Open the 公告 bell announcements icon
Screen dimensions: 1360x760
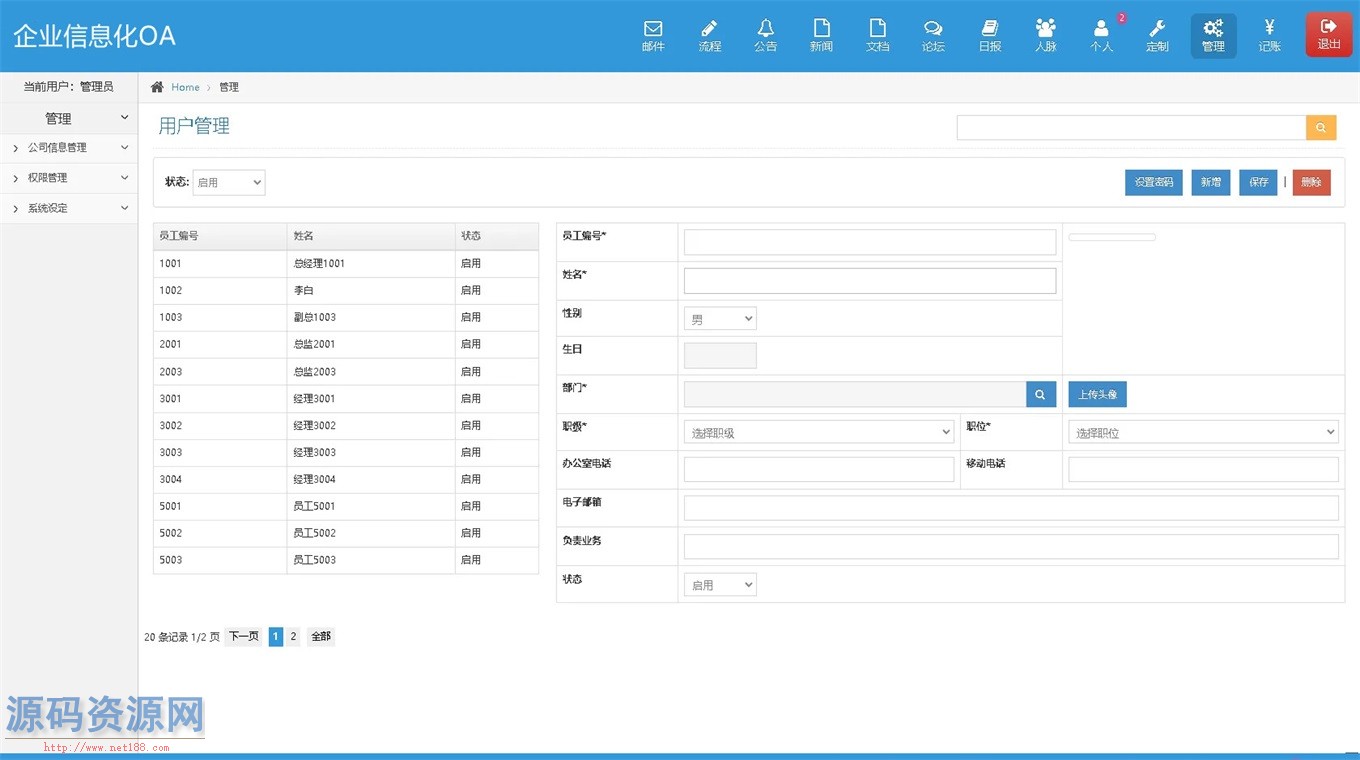(765, 36)
